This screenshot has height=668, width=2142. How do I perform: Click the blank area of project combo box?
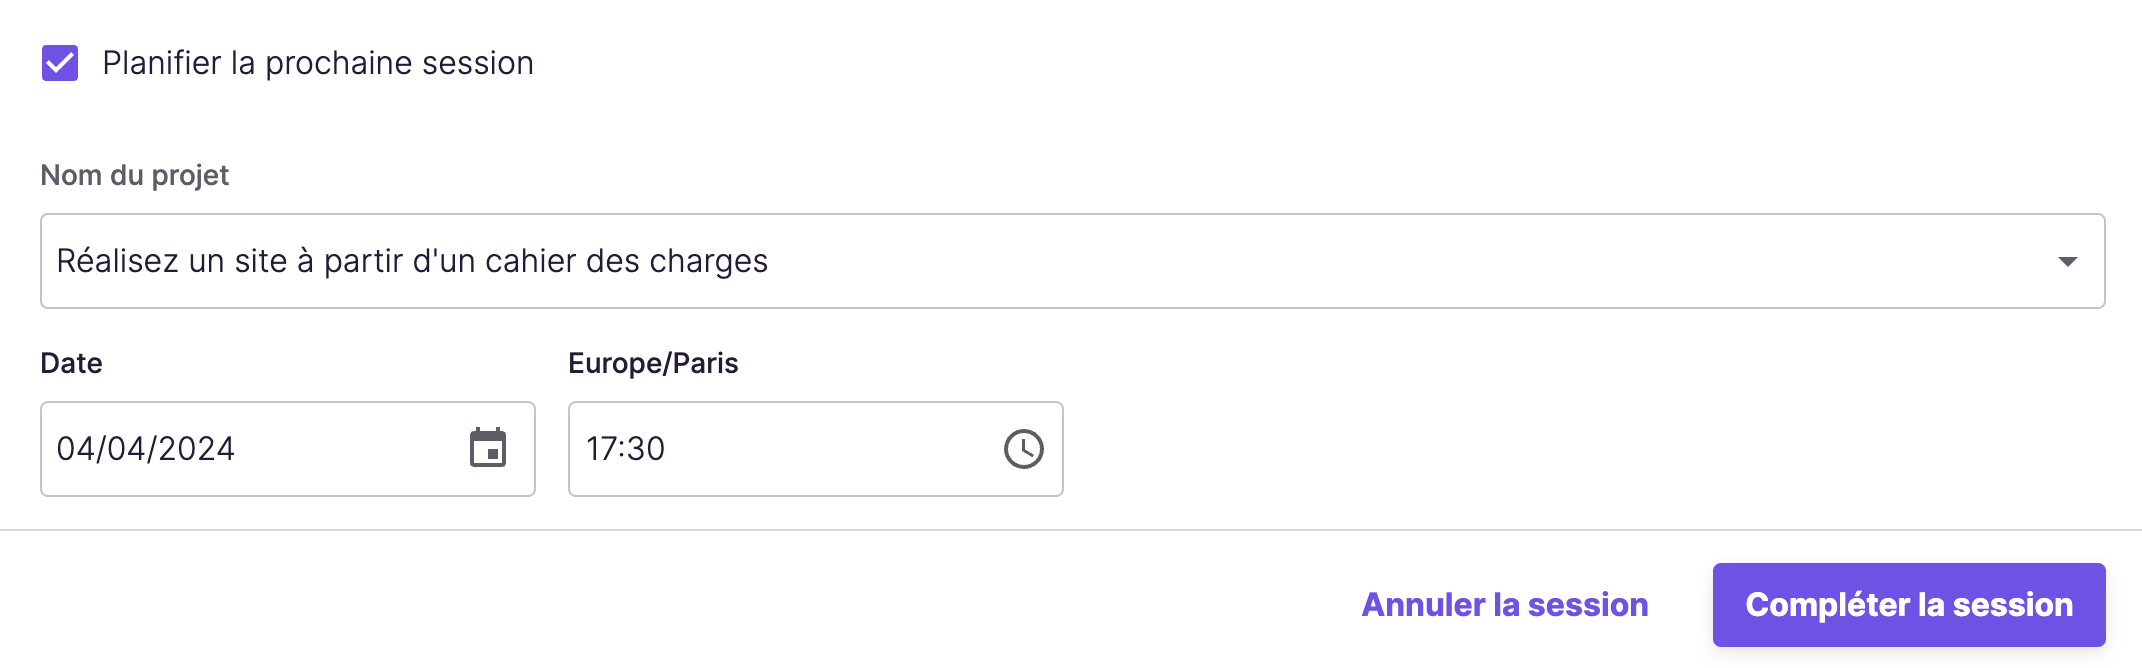(1400, 261)
